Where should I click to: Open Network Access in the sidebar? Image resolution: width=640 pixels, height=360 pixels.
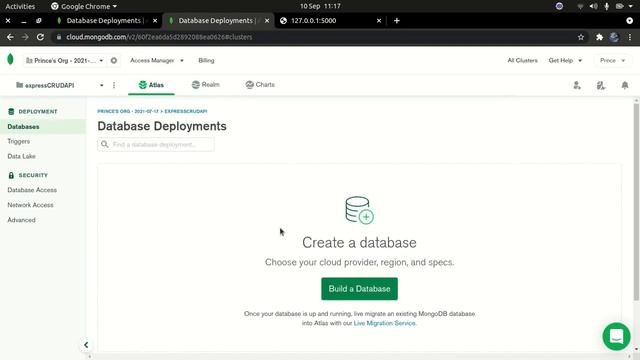click(30, 205)
